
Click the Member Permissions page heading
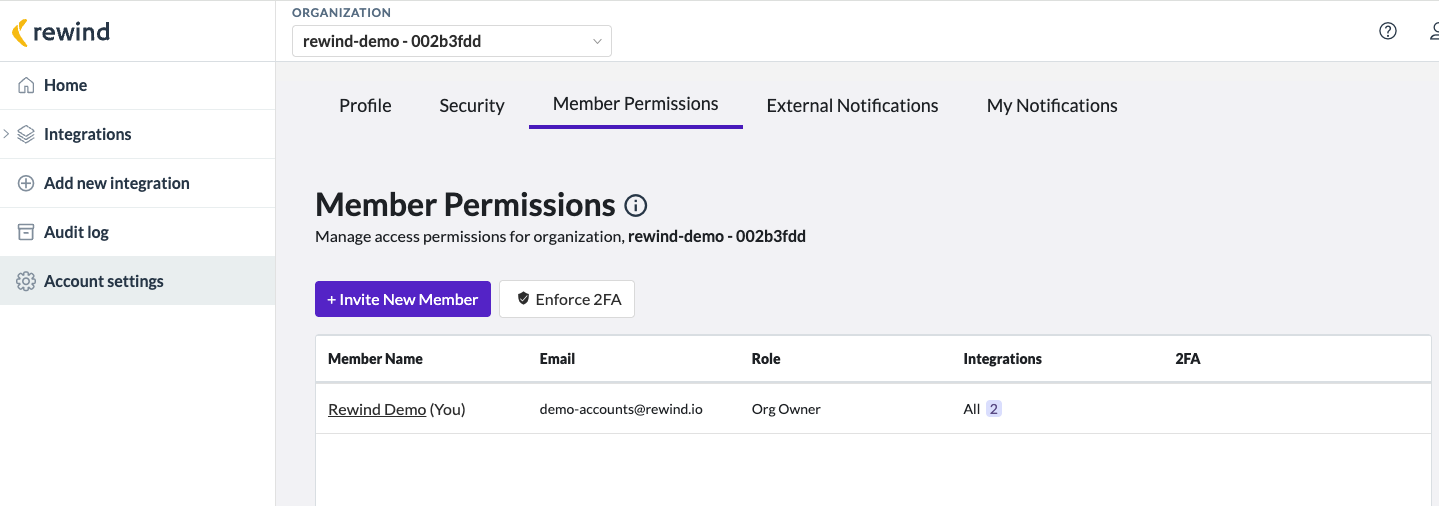pyautogui.click(x=465, y=205)
